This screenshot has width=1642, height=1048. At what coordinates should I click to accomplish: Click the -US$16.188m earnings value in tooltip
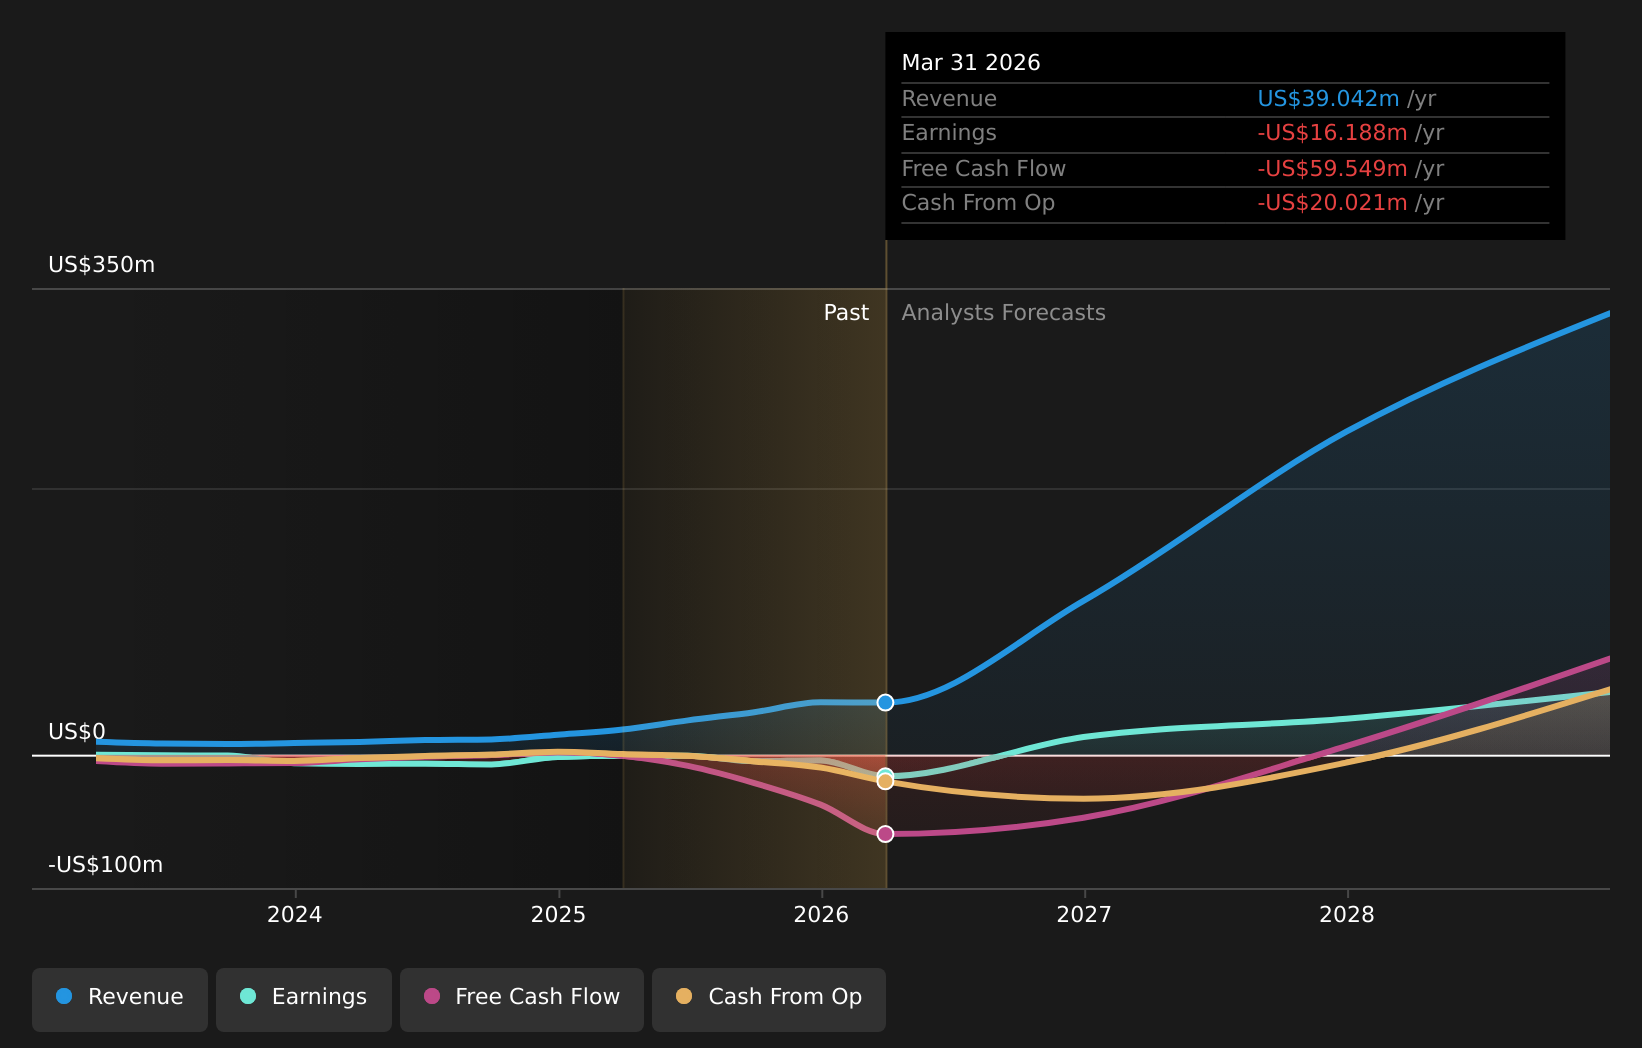(x=1332, y=133)
